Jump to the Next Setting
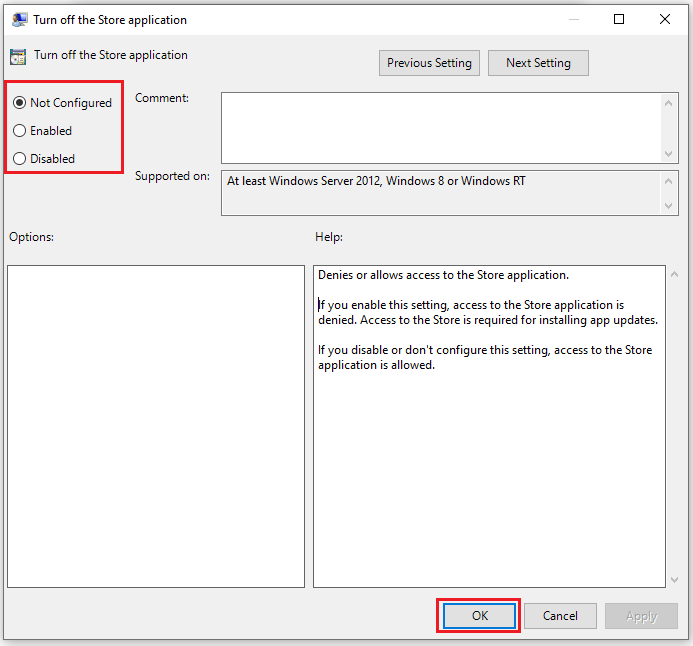 click(x=538, y=63)
